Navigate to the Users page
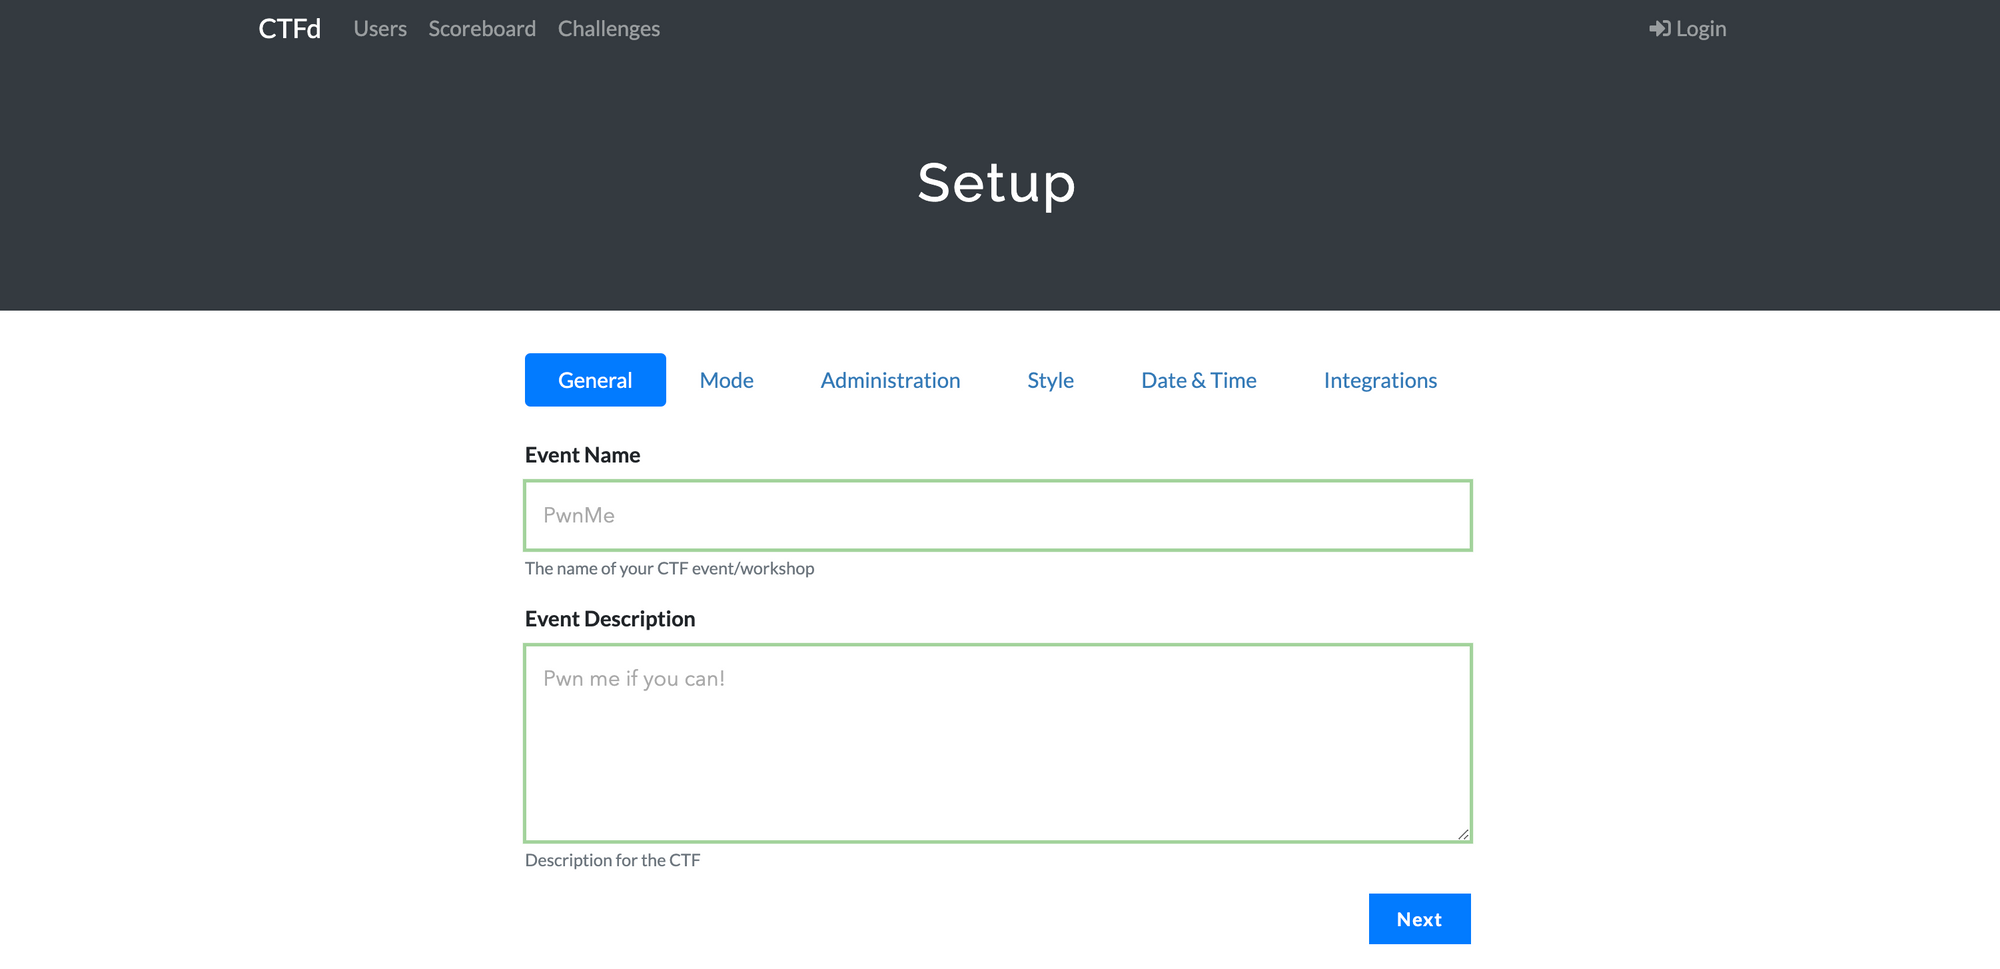This screenshot has width=2000, height=969. [379, 28]
